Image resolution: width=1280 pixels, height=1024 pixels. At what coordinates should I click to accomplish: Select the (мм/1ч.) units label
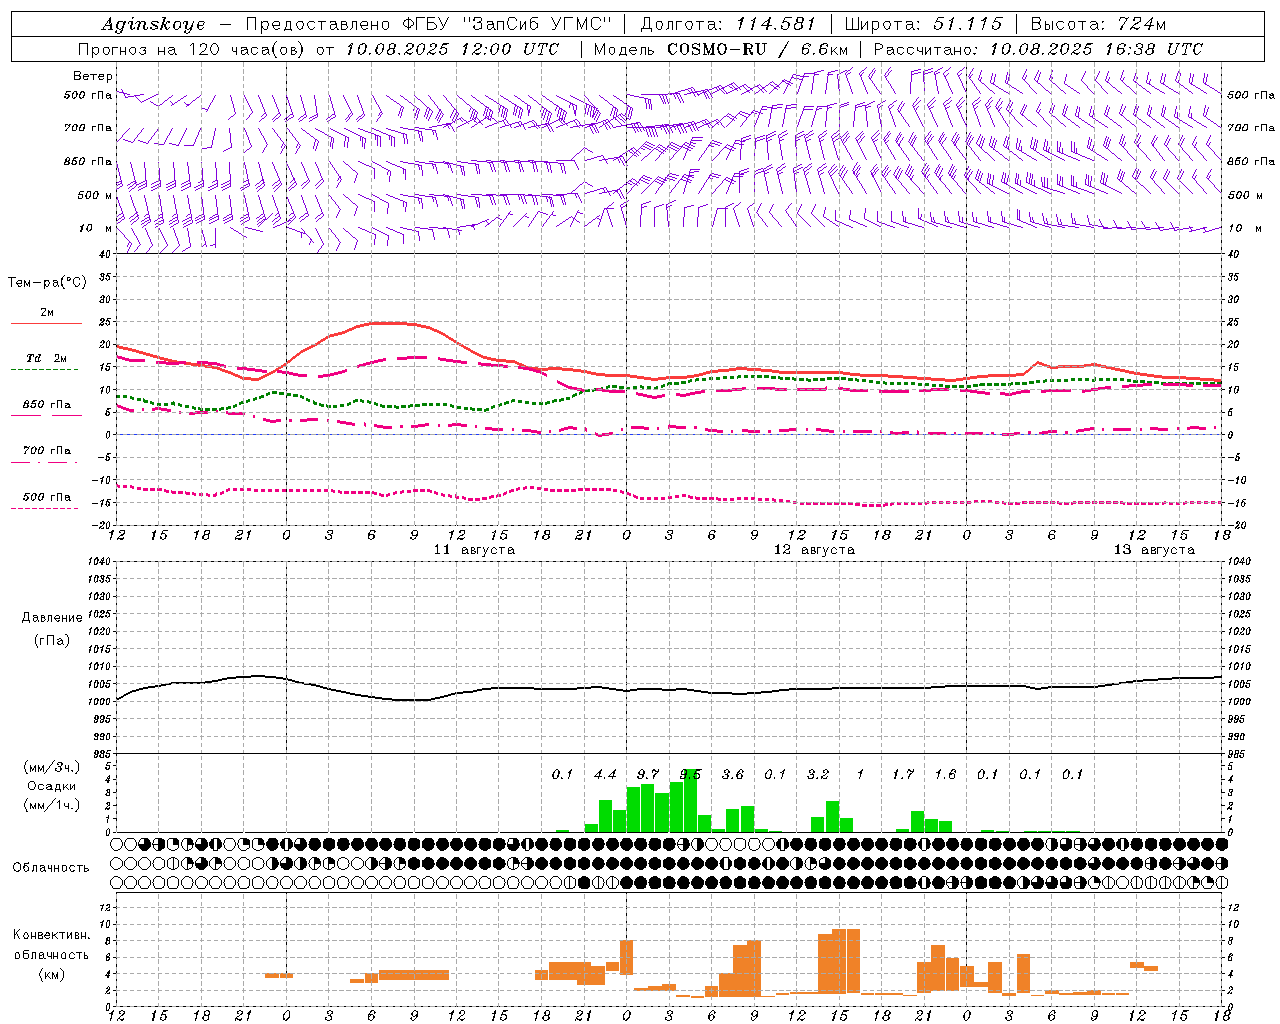pos(51,805)
